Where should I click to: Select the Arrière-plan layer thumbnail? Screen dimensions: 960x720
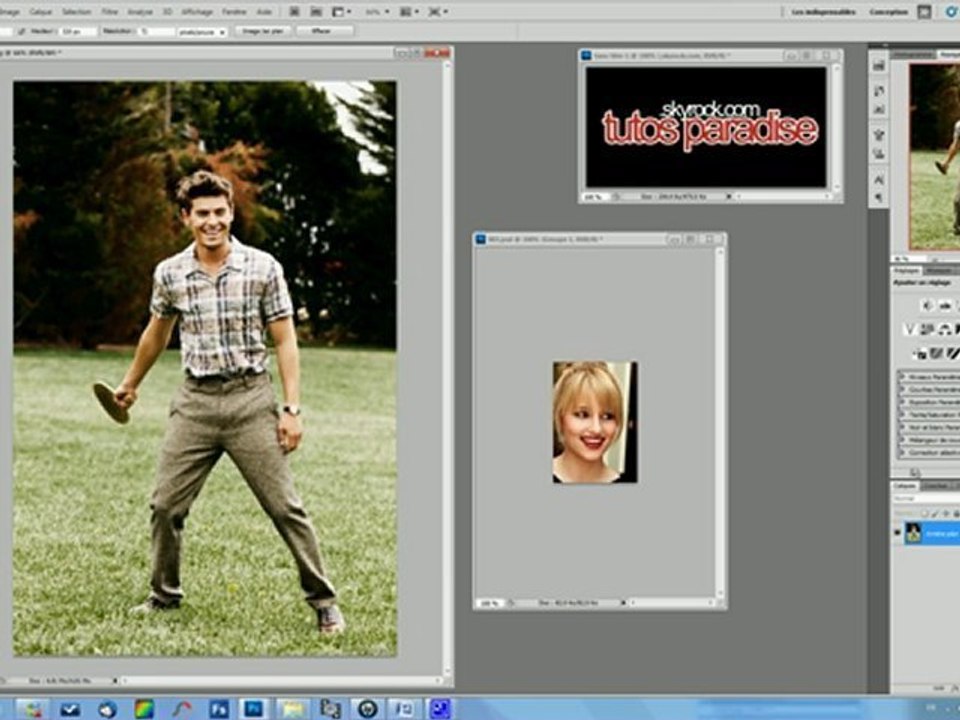click(x=913, y=533)
